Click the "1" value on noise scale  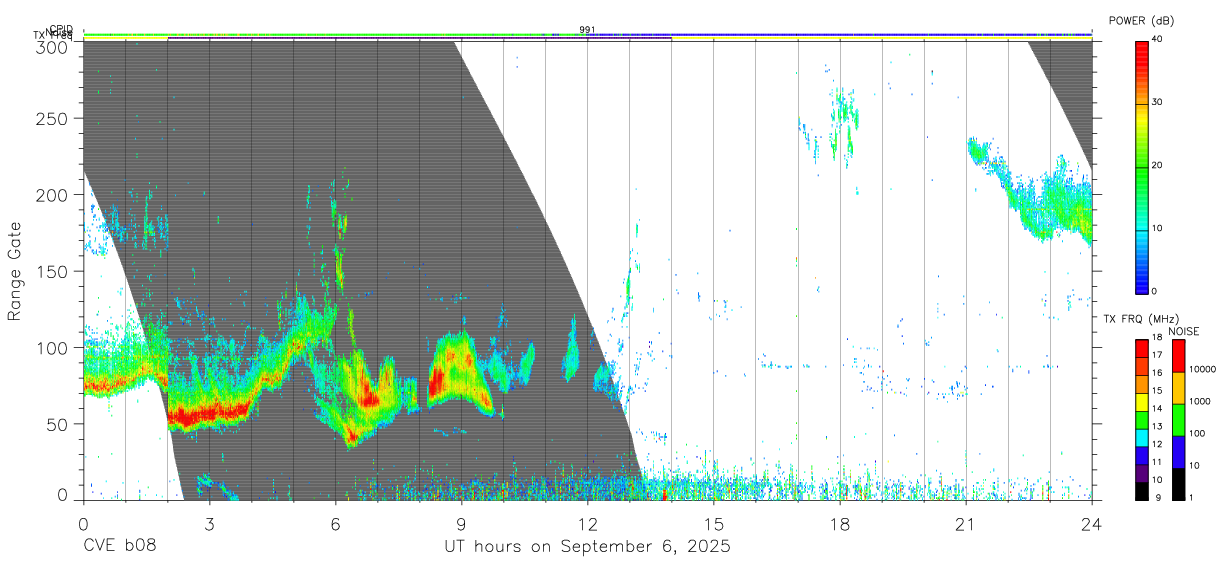click(1192, 497)
